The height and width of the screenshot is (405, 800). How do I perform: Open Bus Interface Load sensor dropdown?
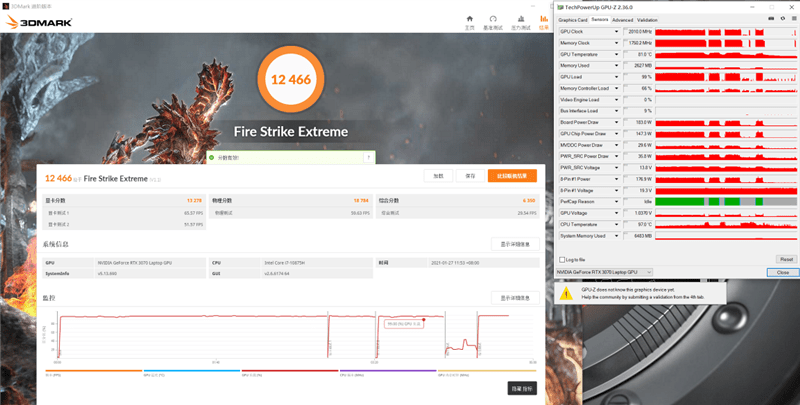pos(616,111)
